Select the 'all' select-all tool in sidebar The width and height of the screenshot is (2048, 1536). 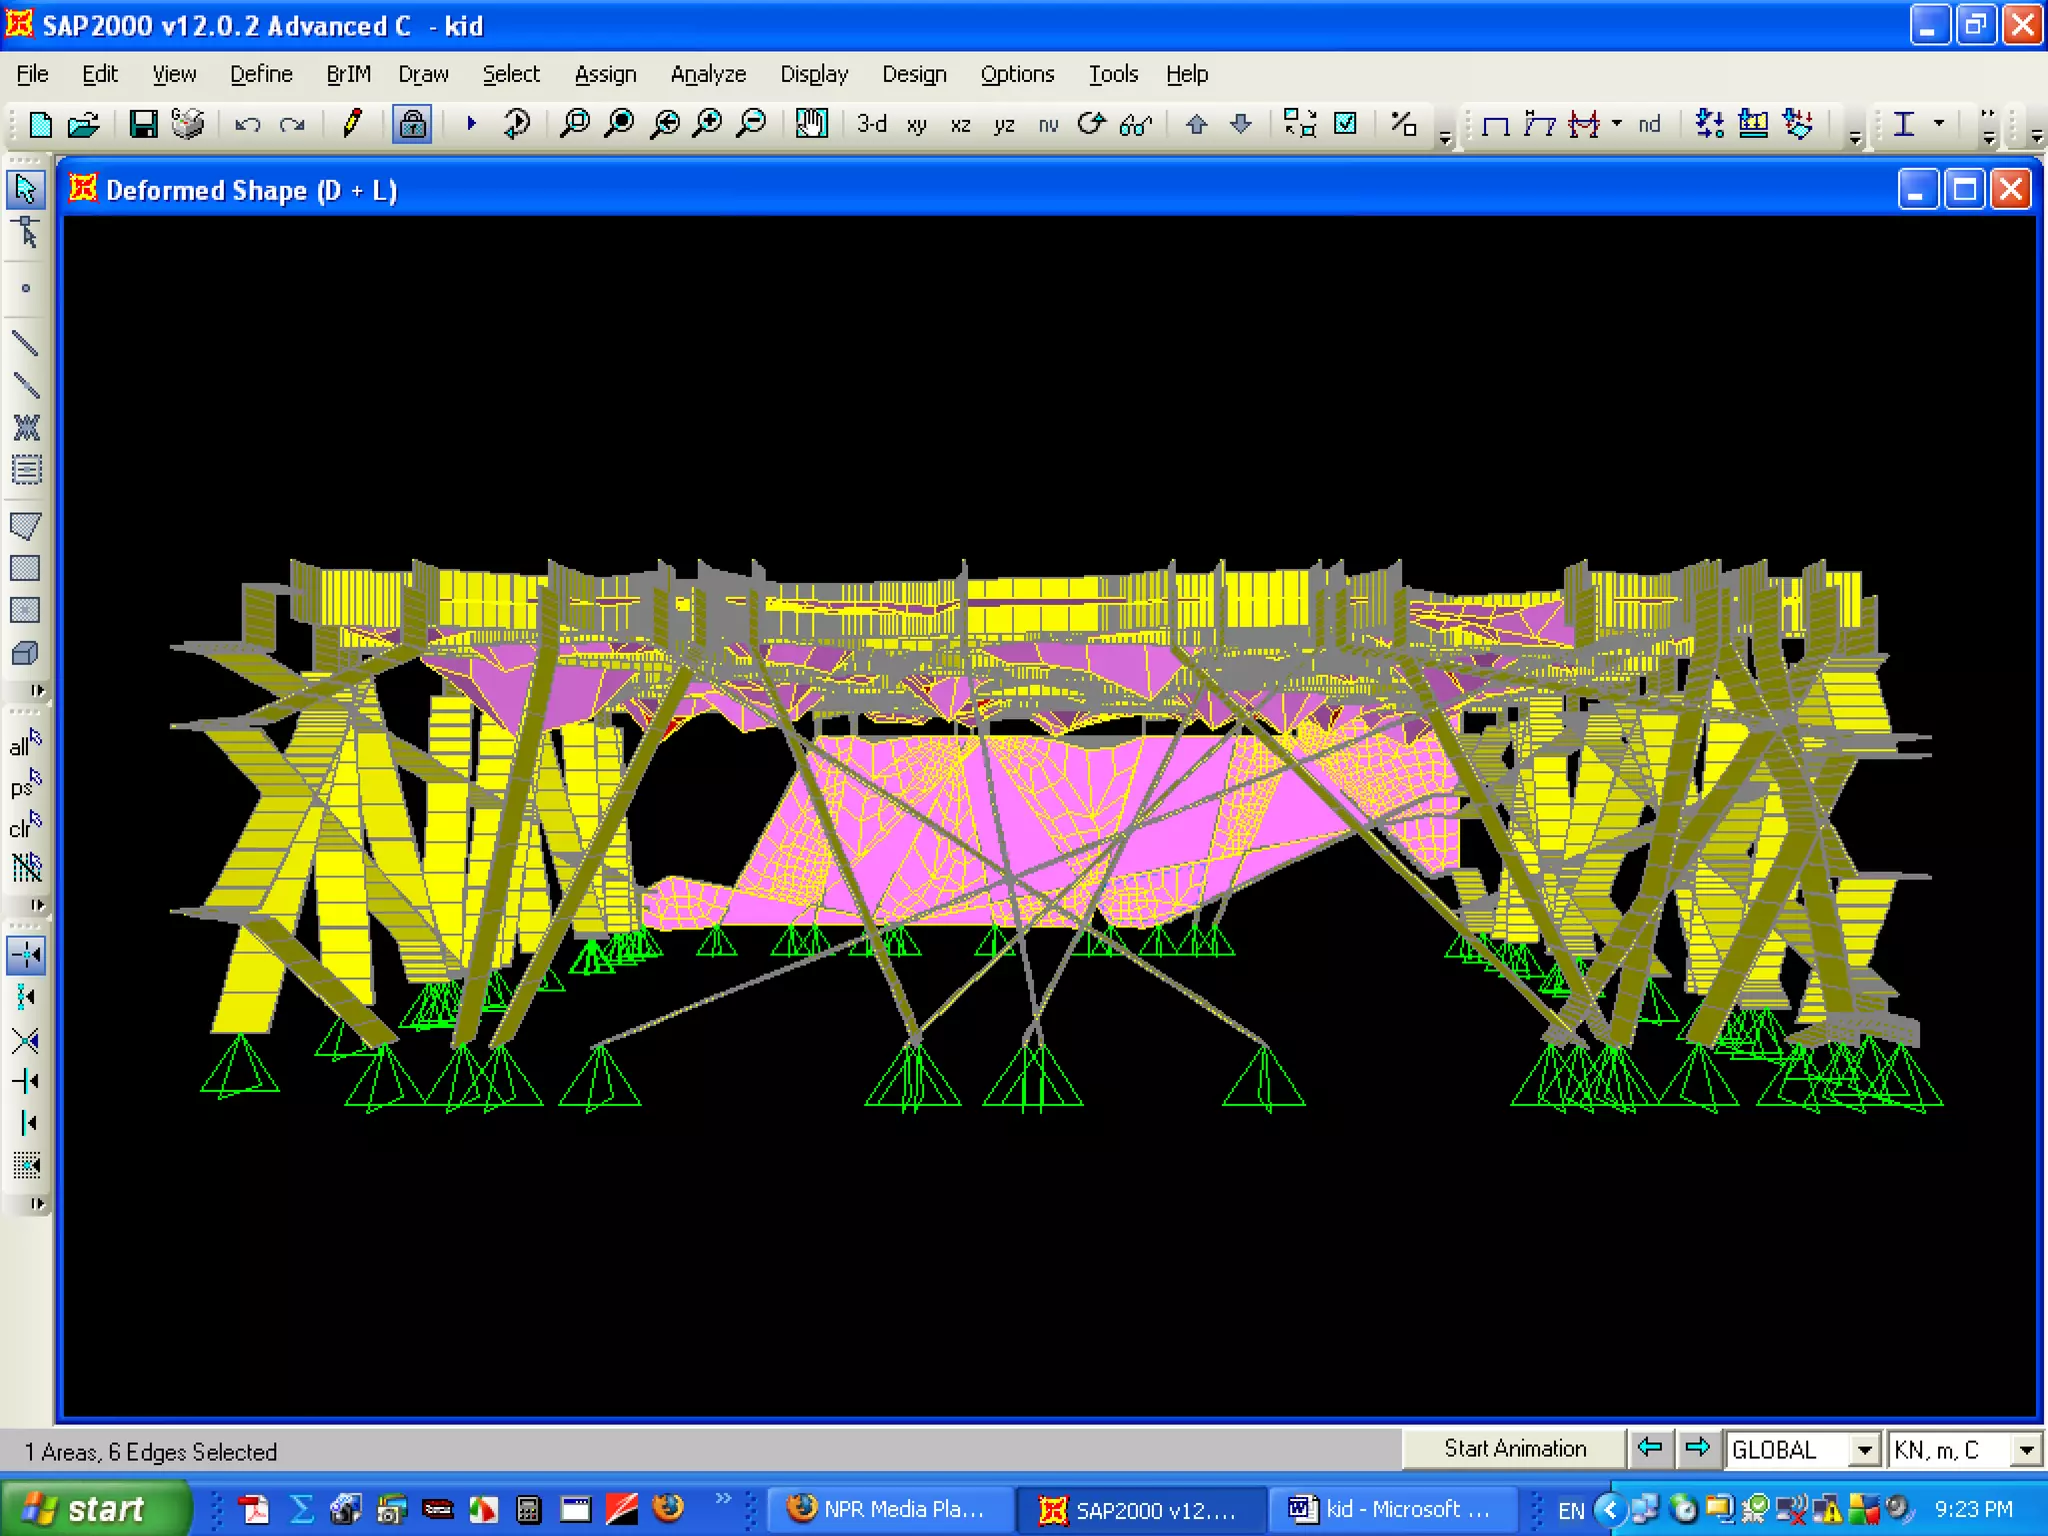click(x=25, y=743)
